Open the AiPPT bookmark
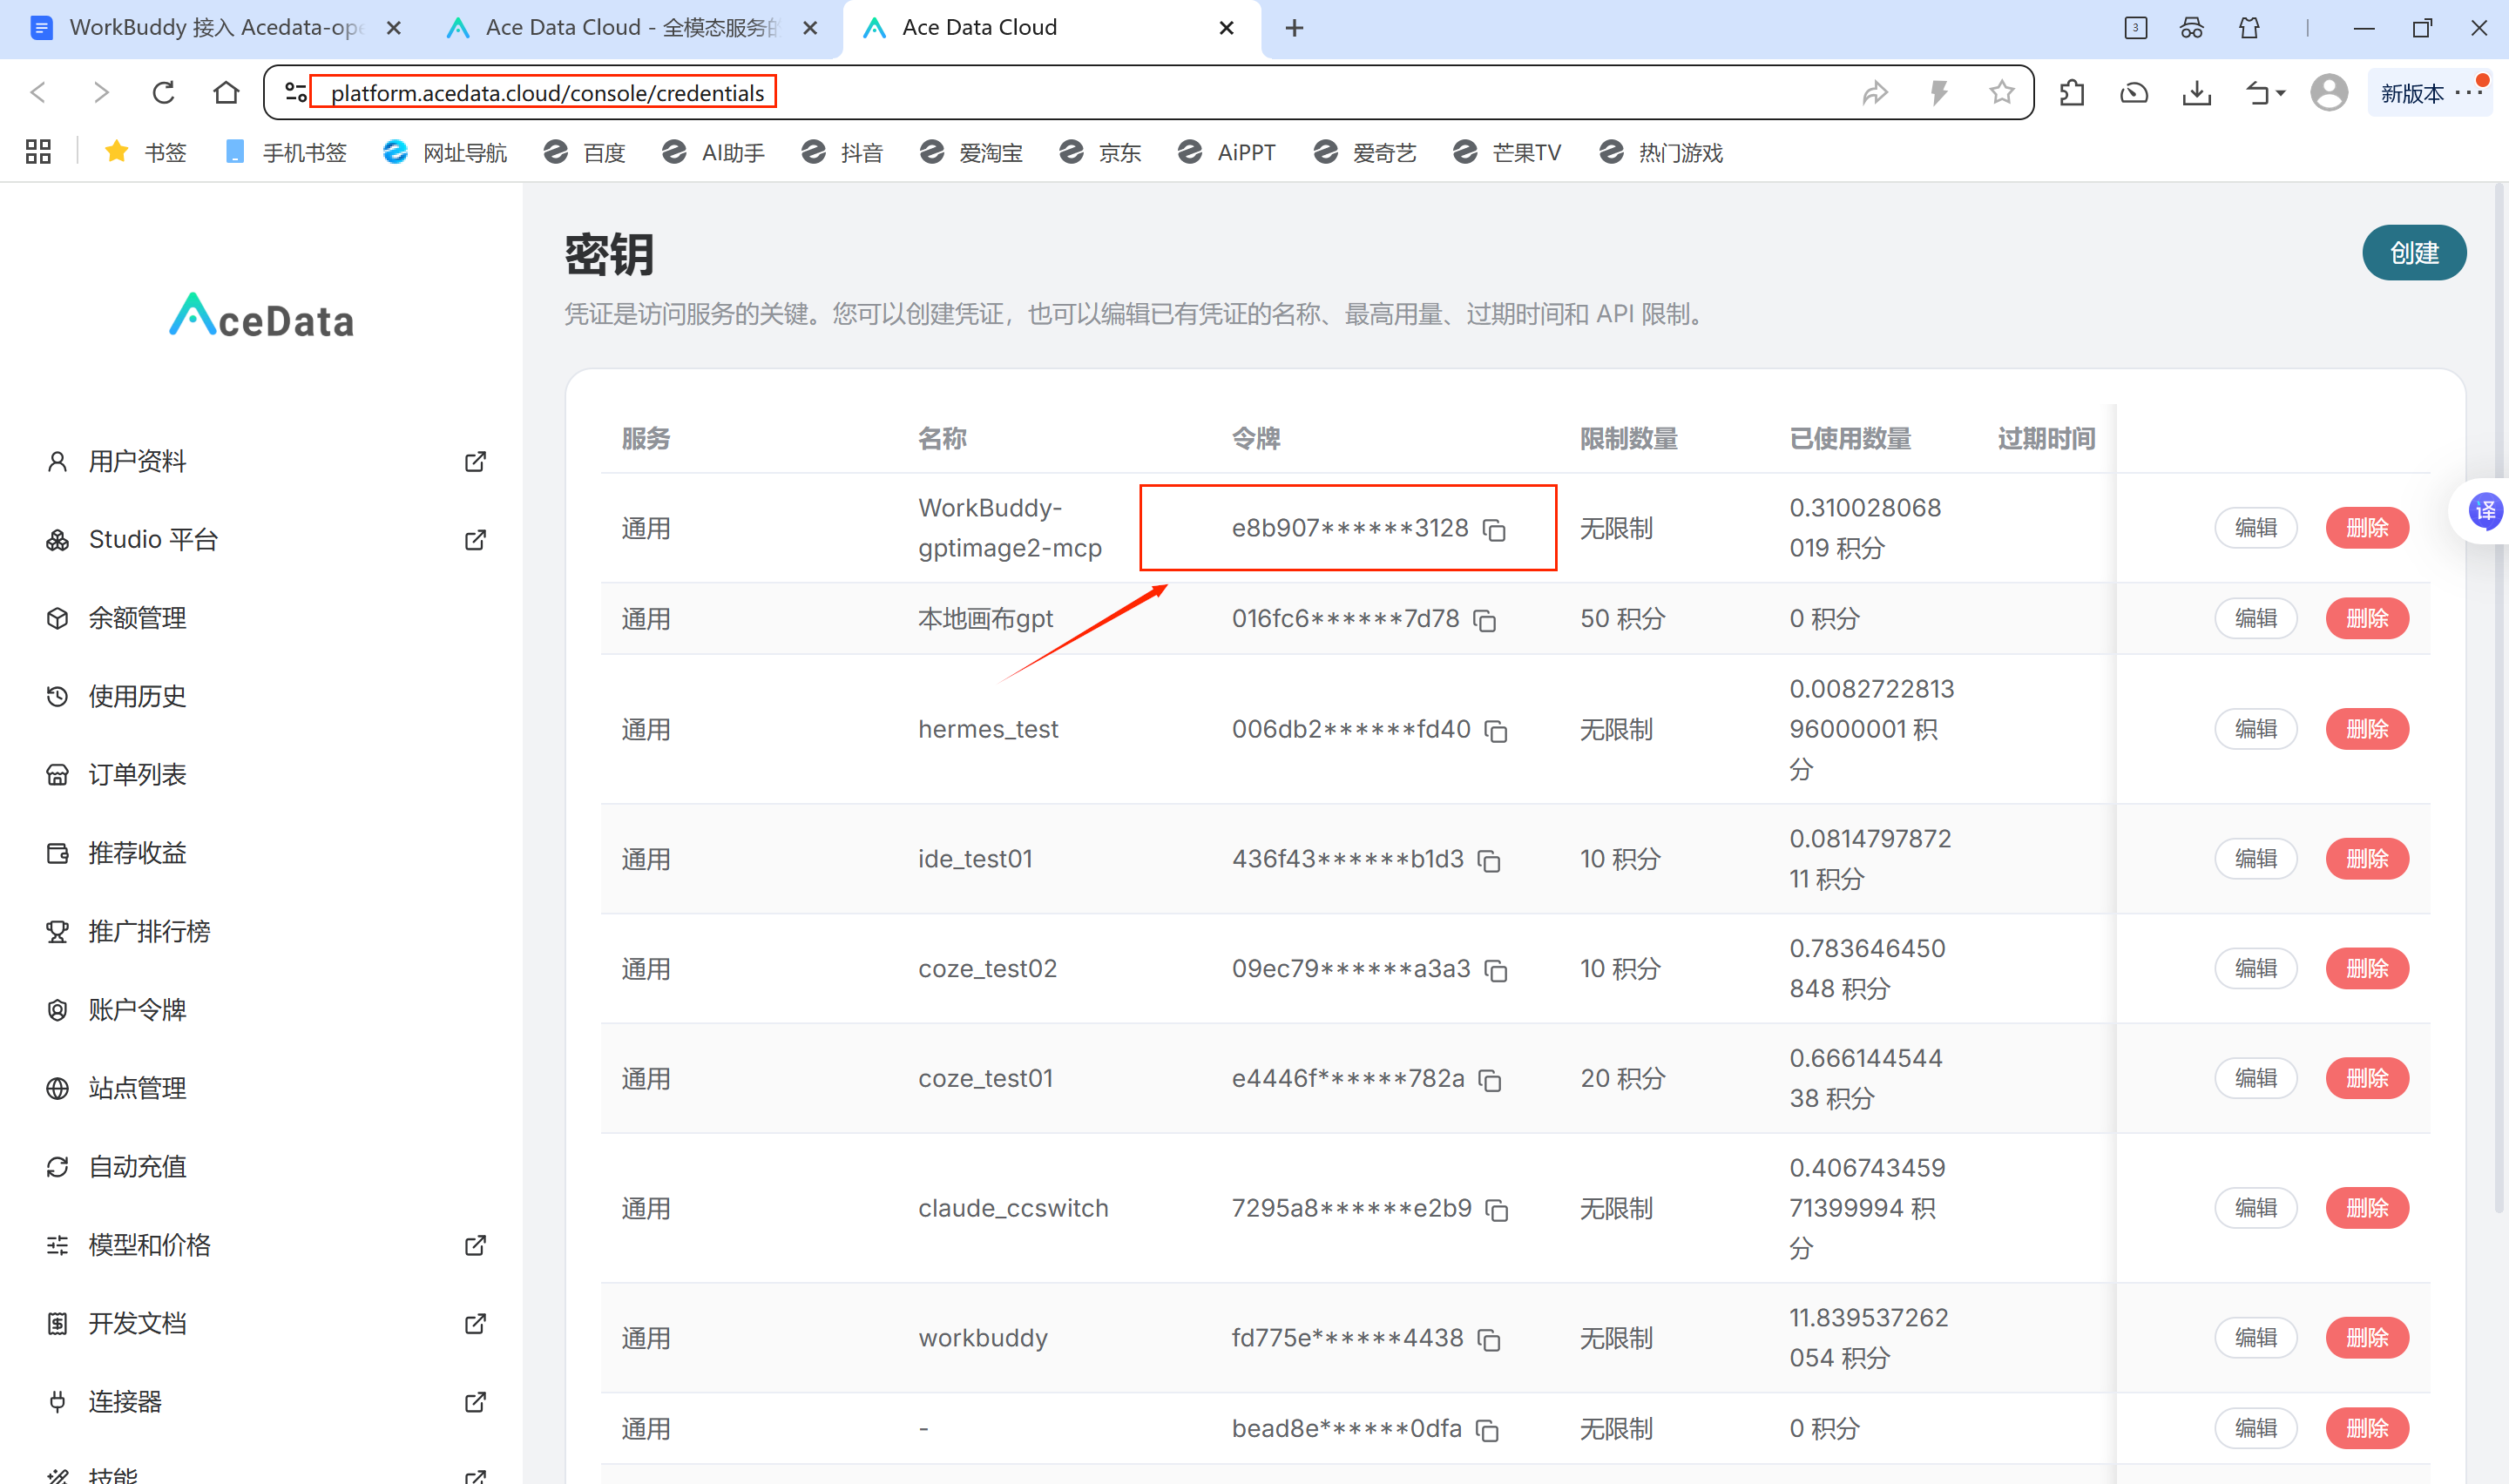Screen dimensions: 2509x1484 click(x=1226, y=152)
